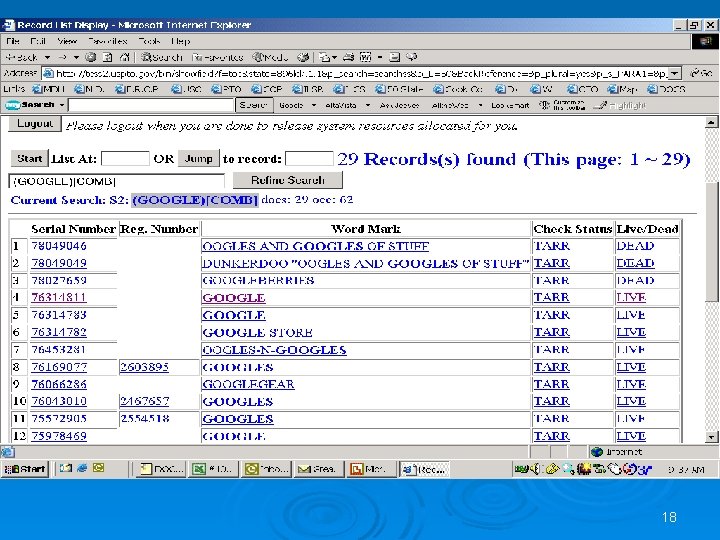Click inside the List At input field
Image resolution: width=720 pixels, height=540 pixels.
pos(125,158)
